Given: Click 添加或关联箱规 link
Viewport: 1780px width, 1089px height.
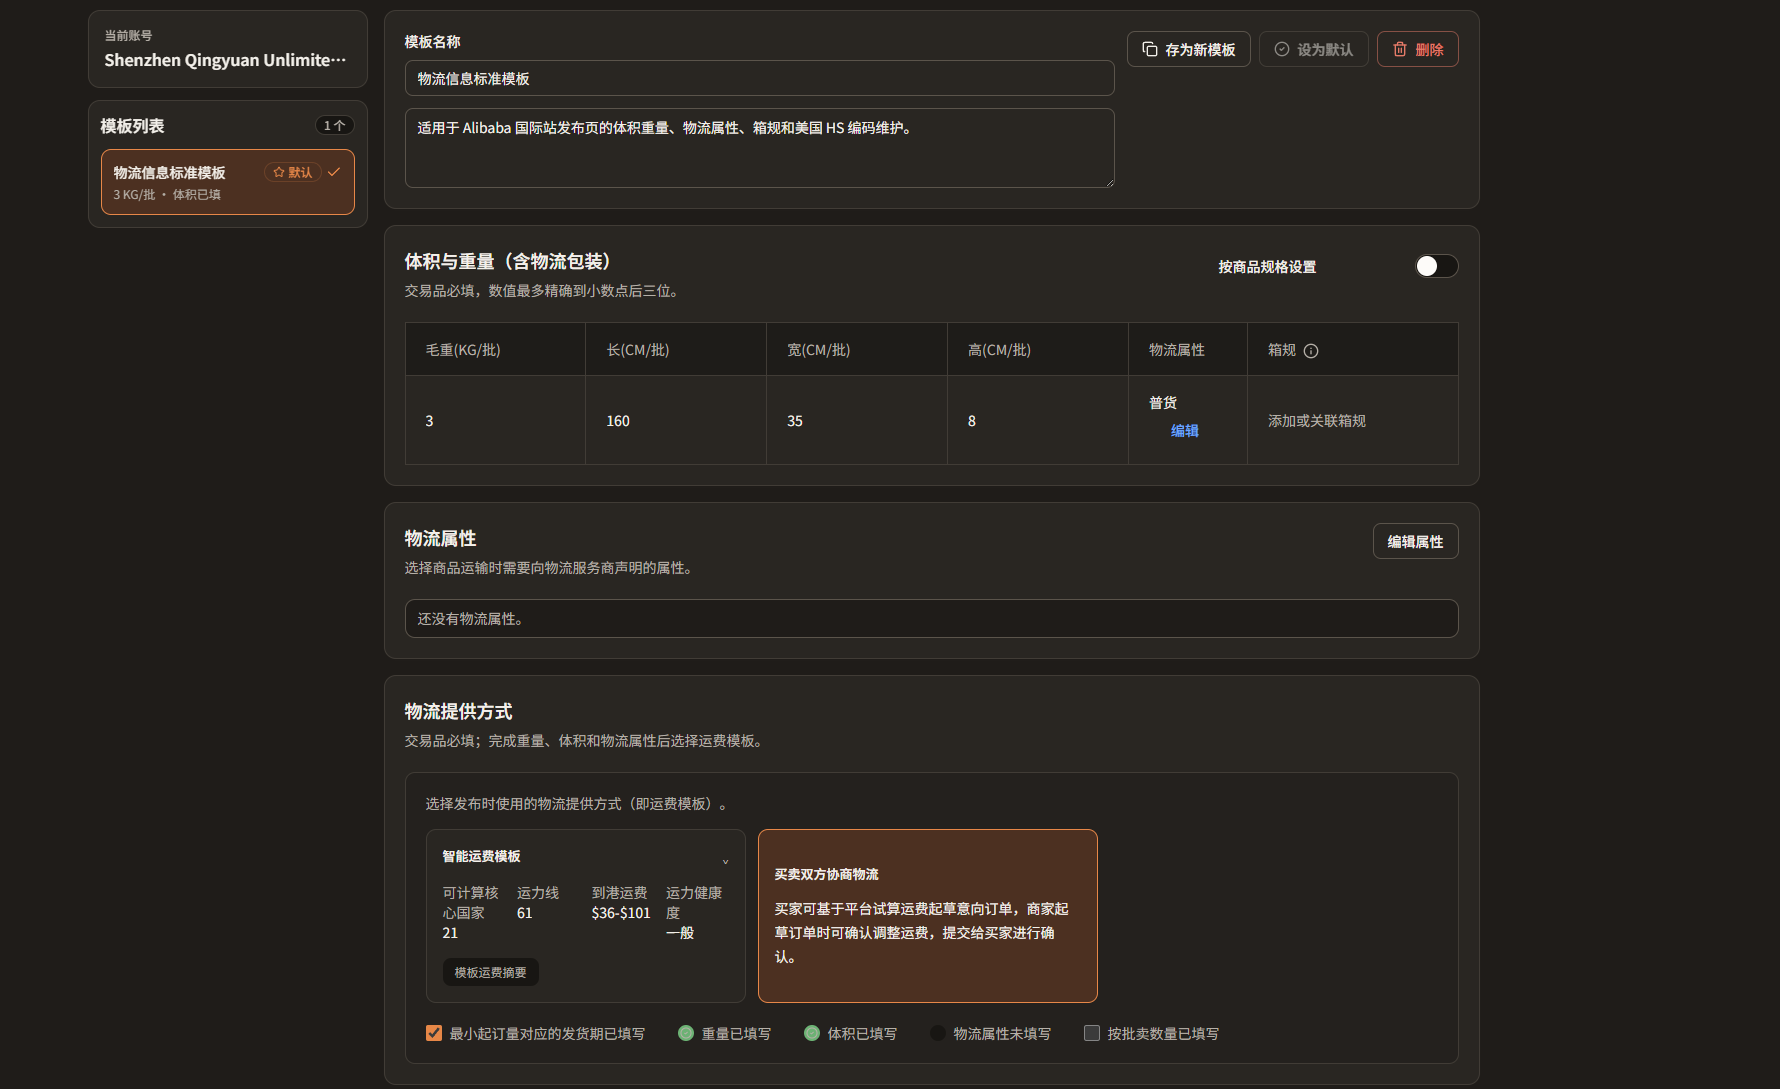Looking at the screenshot, I should coord(1317,421).
